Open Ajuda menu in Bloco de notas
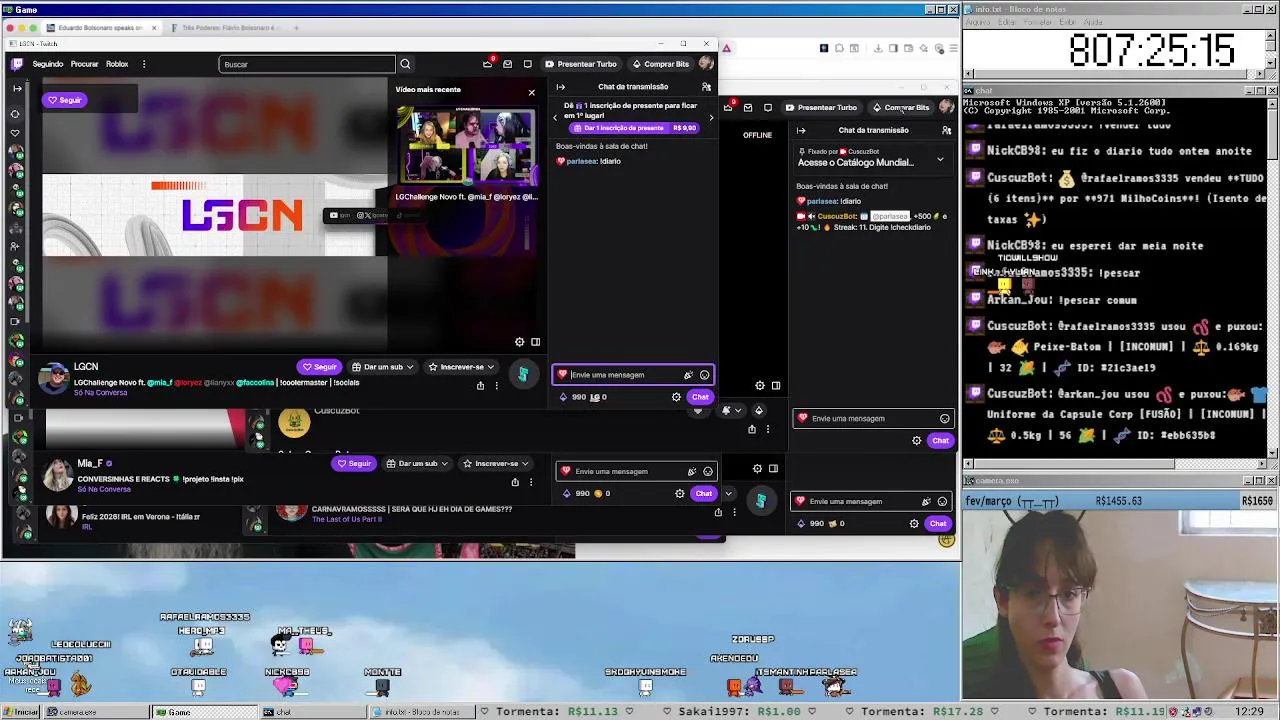The image size is (1280, 720). click(1094, 21)
